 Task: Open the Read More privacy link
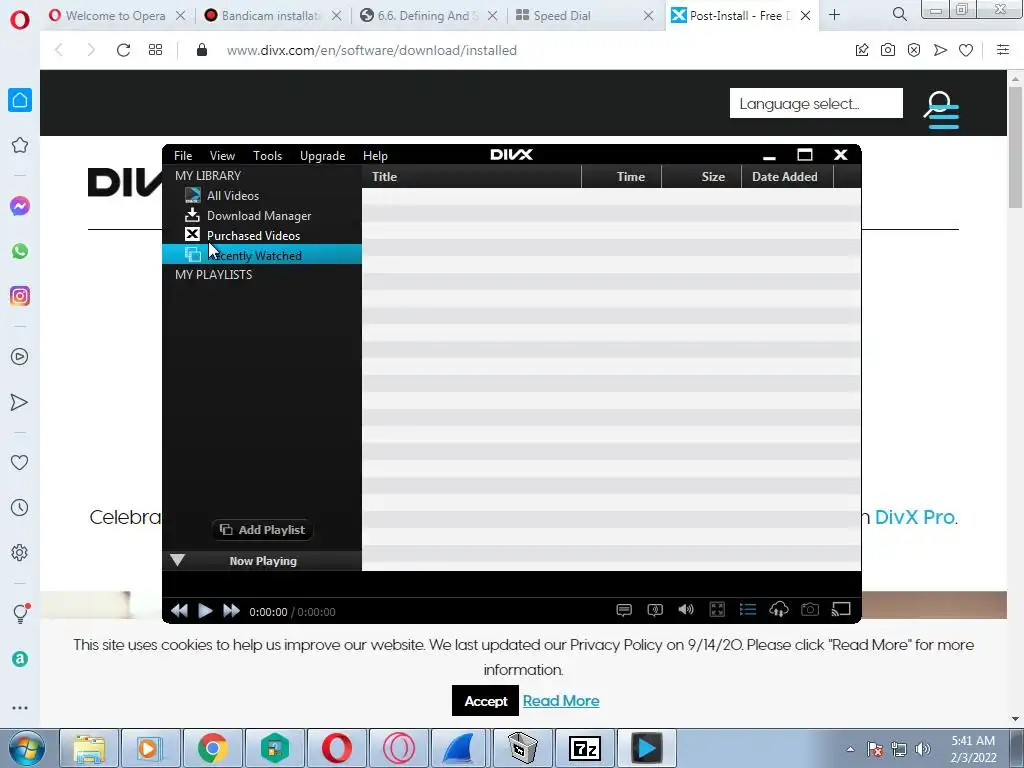pos(561,701)
